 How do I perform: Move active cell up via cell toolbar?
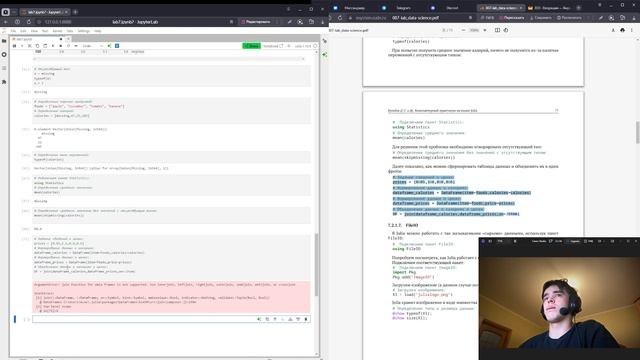275,319
